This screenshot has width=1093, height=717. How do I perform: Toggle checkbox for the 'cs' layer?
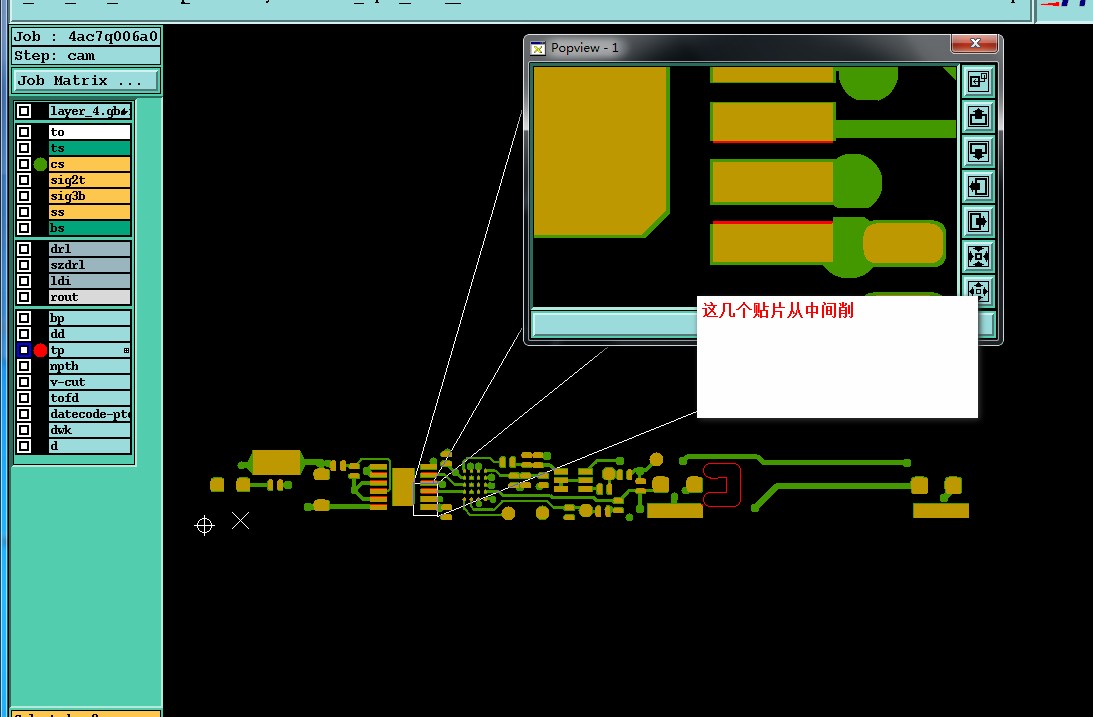24,164
